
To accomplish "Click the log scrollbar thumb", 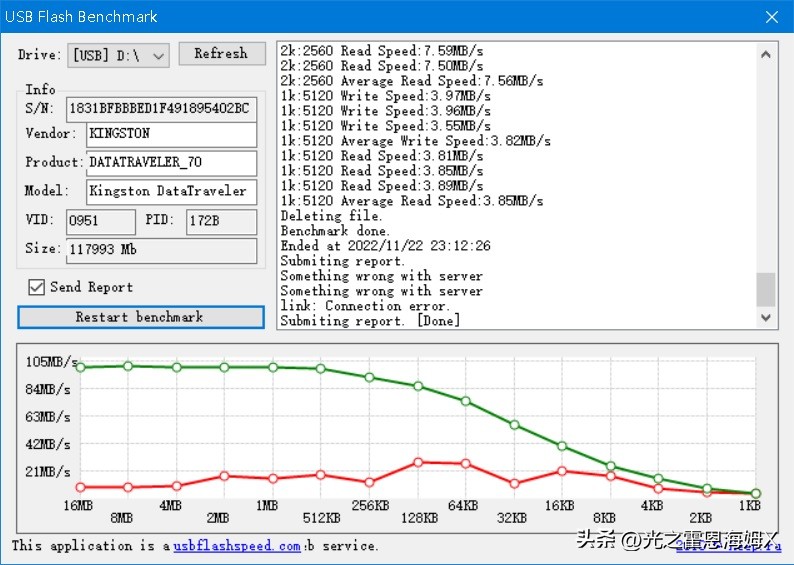I will click(766, 289).
